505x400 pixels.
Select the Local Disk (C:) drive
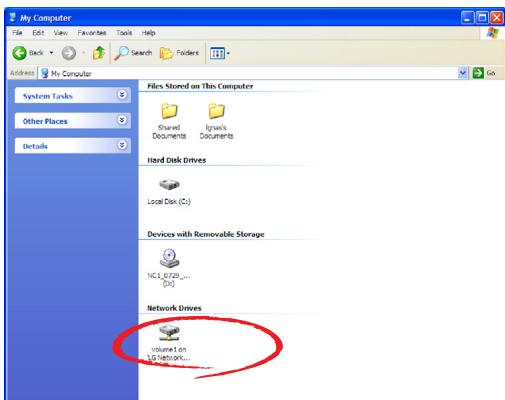click(169, 192)
